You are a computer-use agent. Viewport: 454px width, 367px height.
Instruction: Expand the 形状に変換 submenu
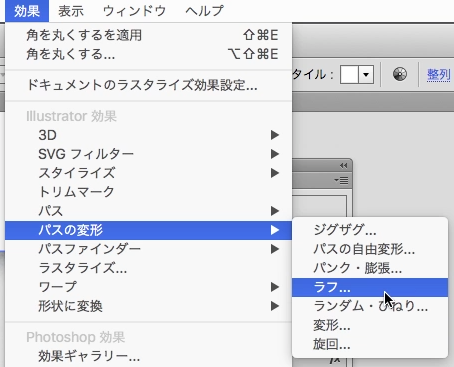[x=149, y=306]
